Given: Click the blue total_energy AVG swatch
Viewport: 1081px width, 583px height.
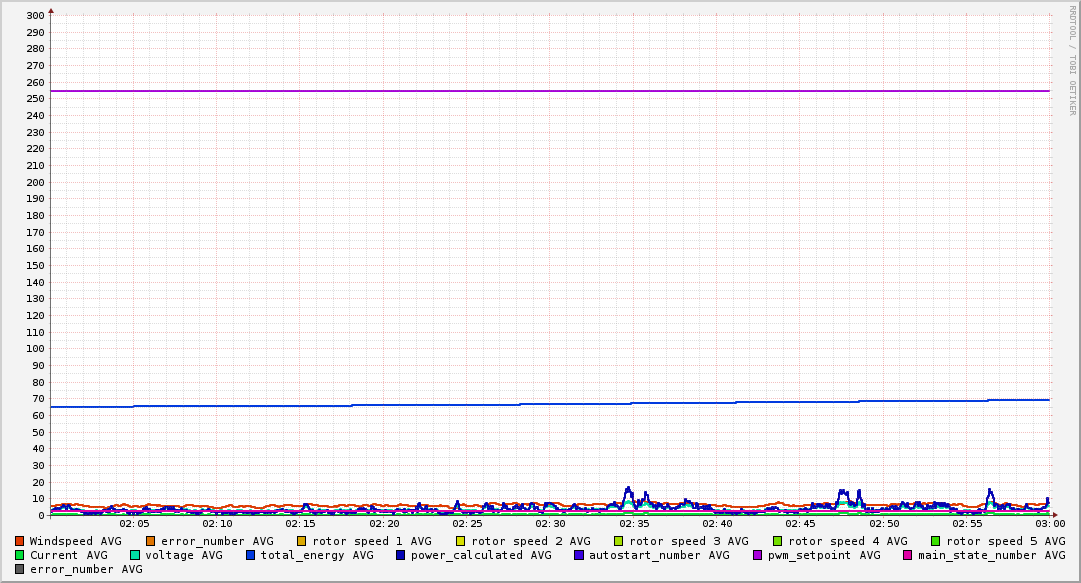Looking at the screenshot, I should (x=250, y=555).
